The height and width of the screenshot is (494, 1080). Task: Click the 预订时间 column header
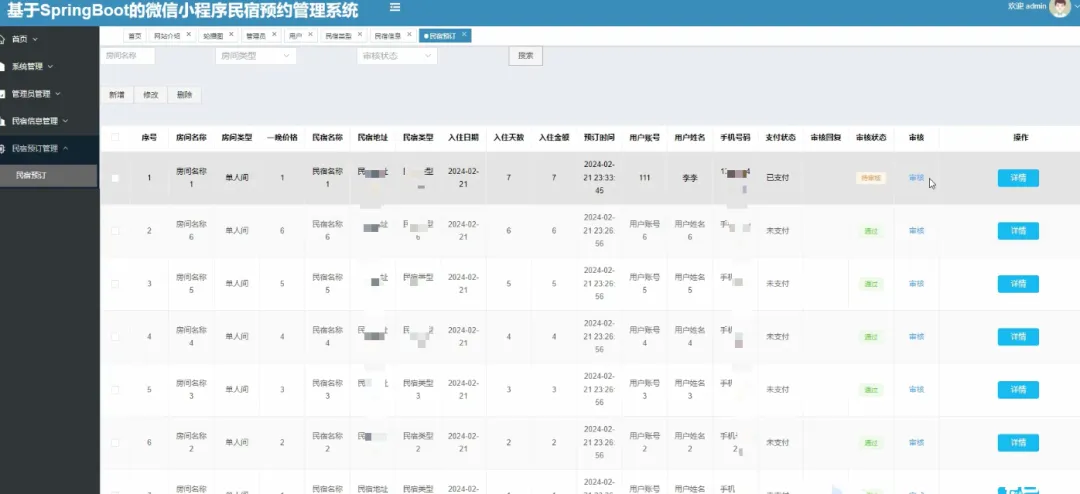coord(599,137)
